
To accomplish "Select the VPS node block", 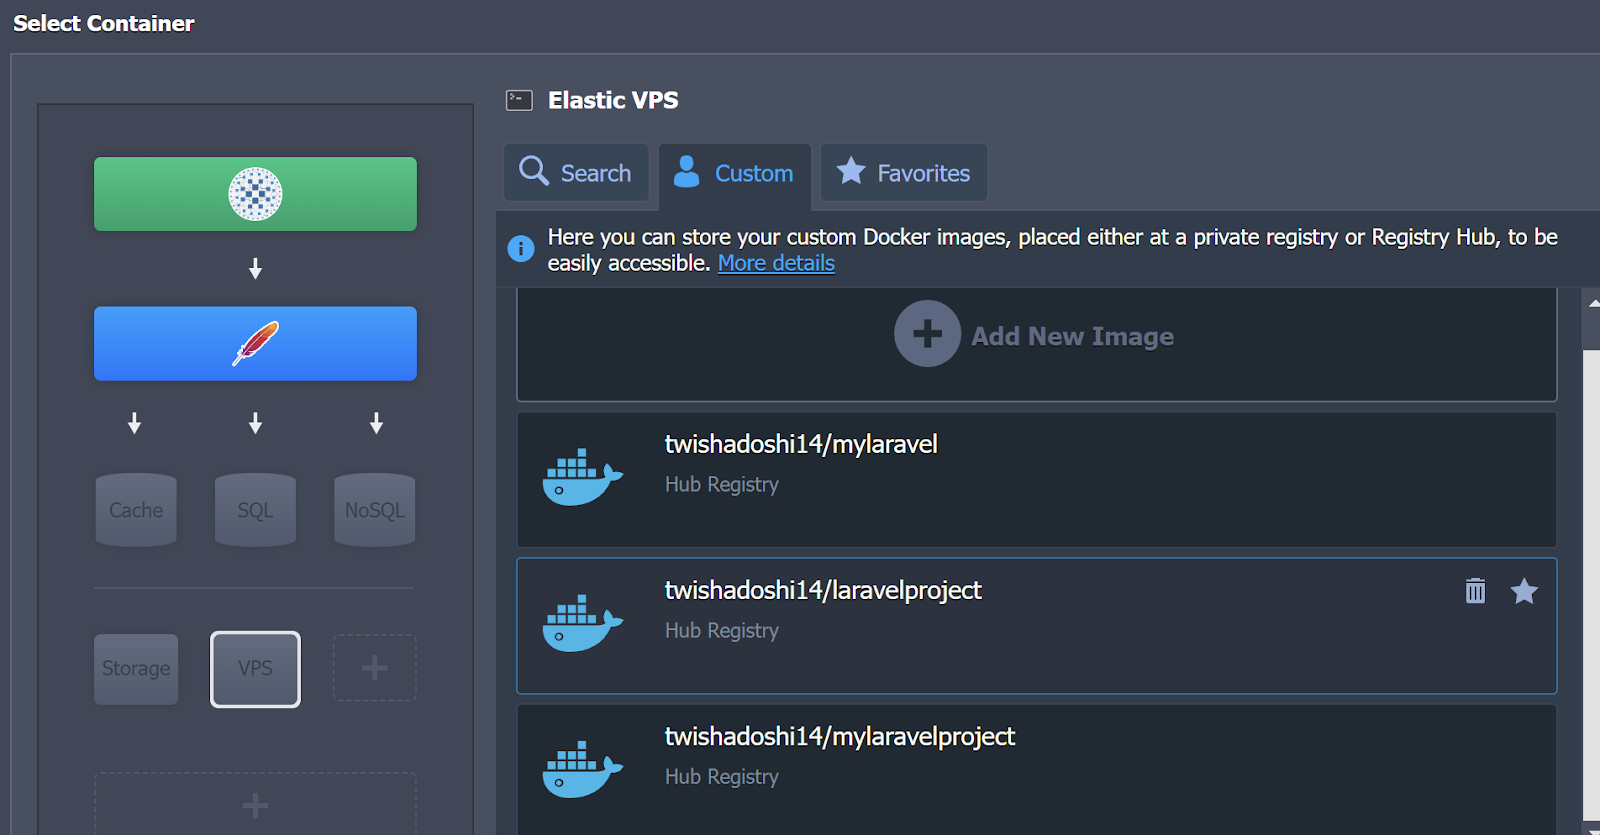I will [255, 668].
